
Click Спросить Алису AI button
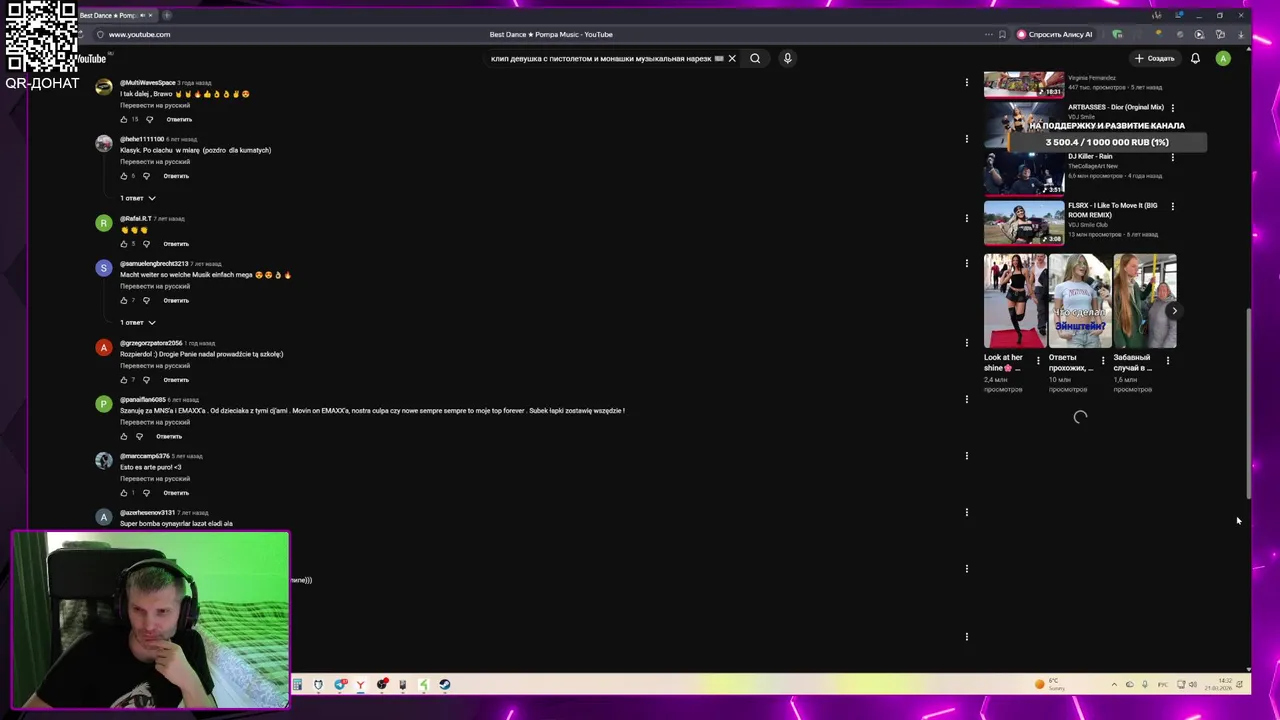point(1054,34)
